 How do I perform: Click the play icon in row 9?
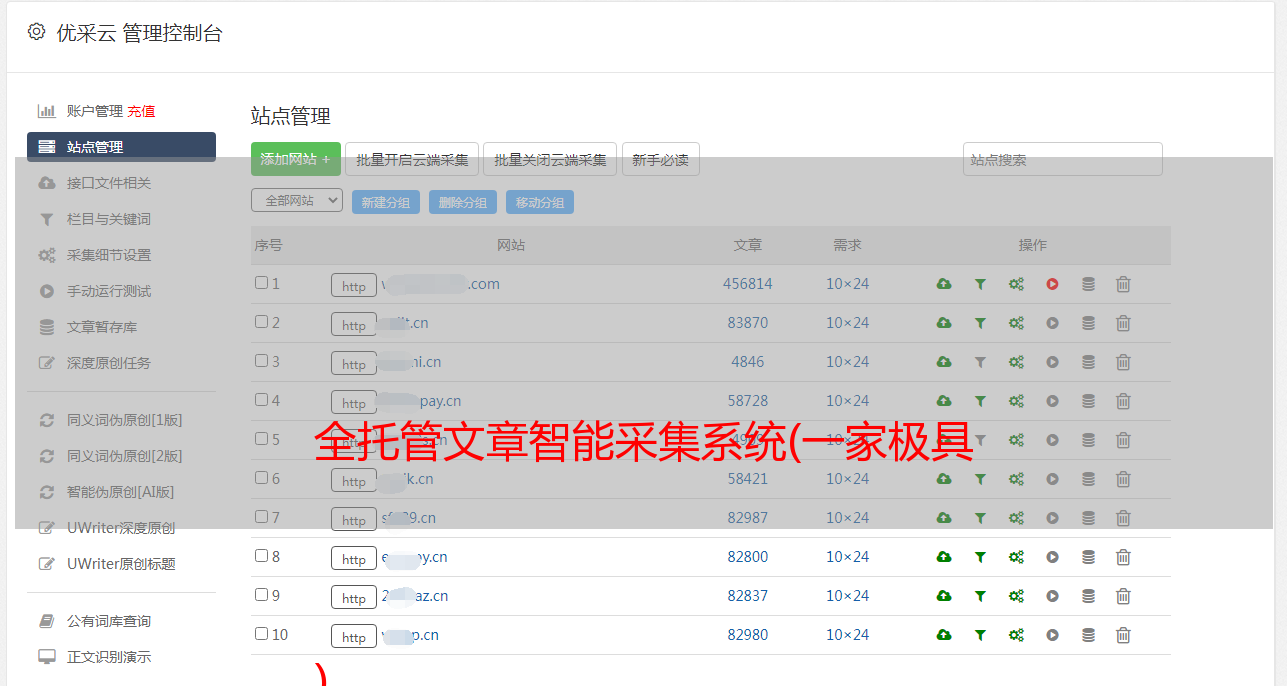tap(1052, 596)
